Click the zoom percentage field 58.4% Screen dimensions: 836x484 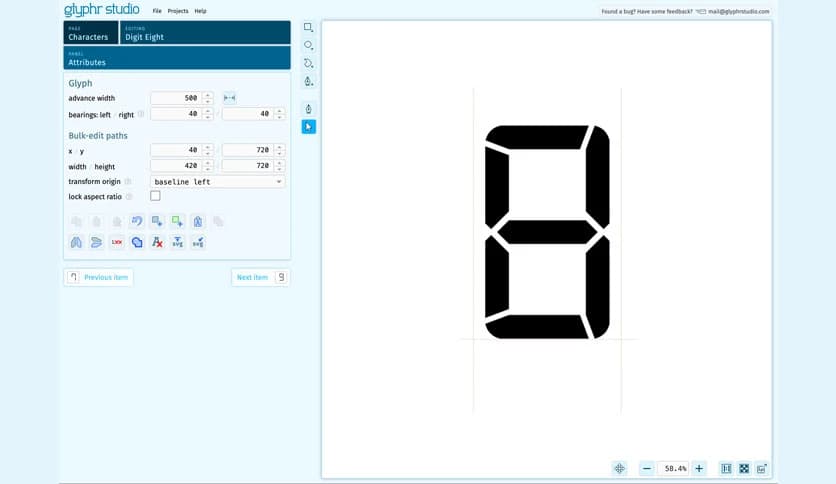coord(673,469)
